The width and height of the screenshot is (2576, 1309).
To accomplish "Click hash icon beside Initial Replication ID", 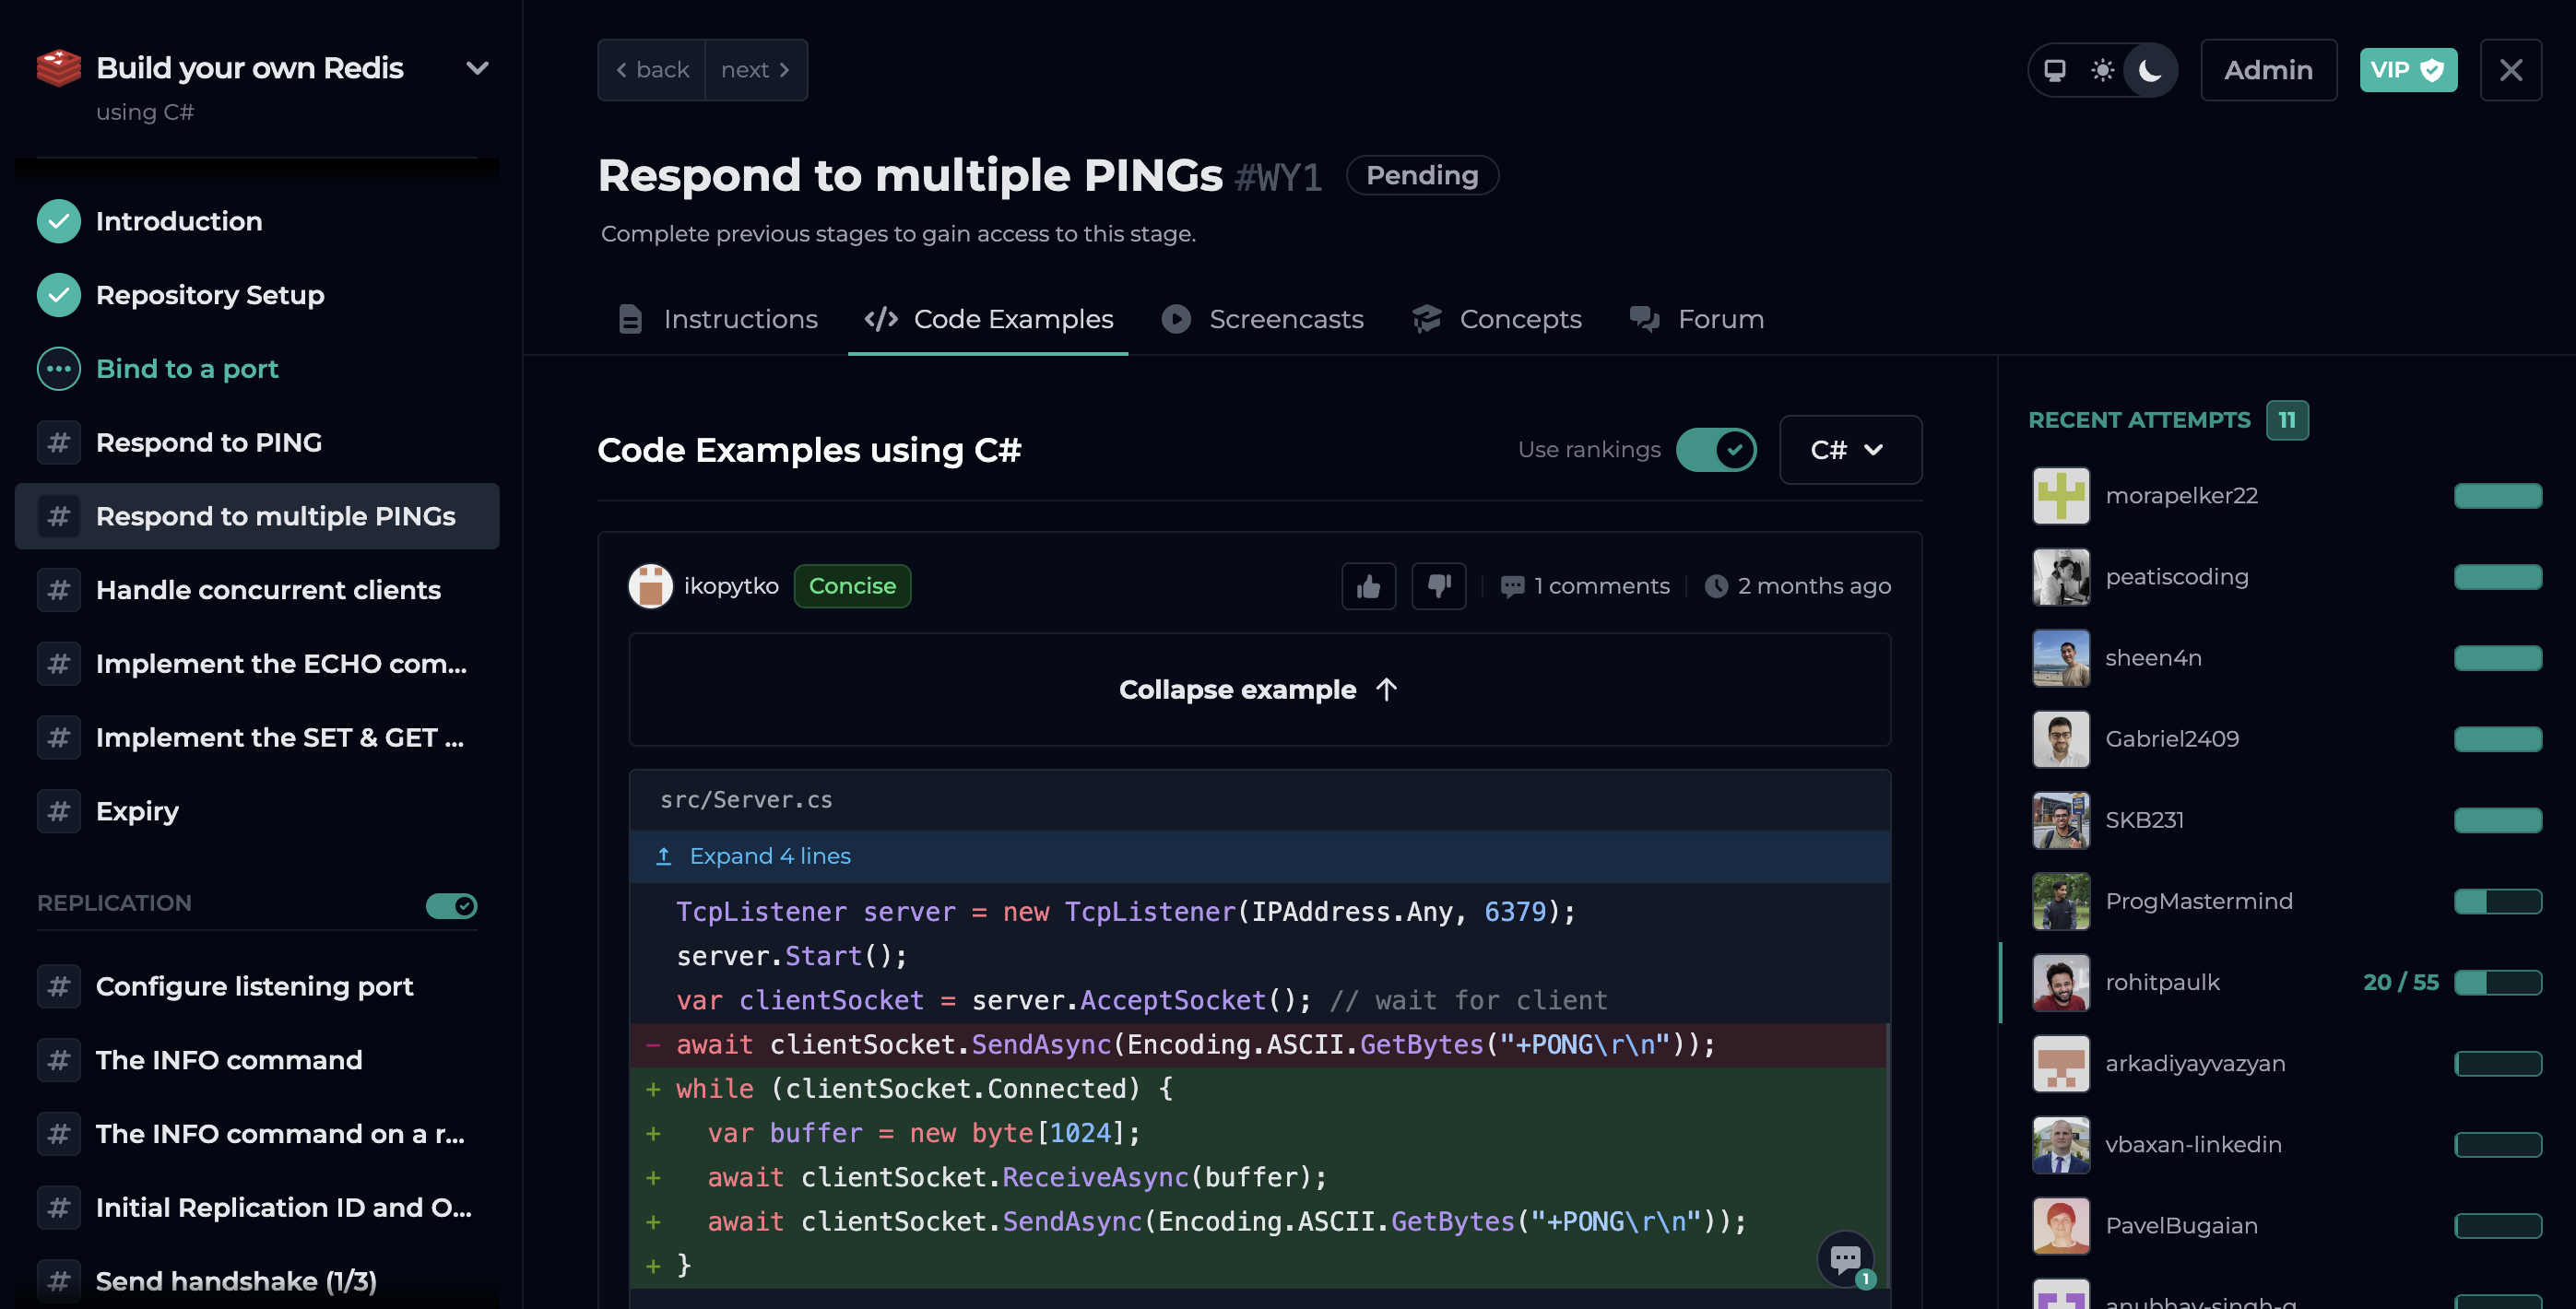I will point(59,1208).
